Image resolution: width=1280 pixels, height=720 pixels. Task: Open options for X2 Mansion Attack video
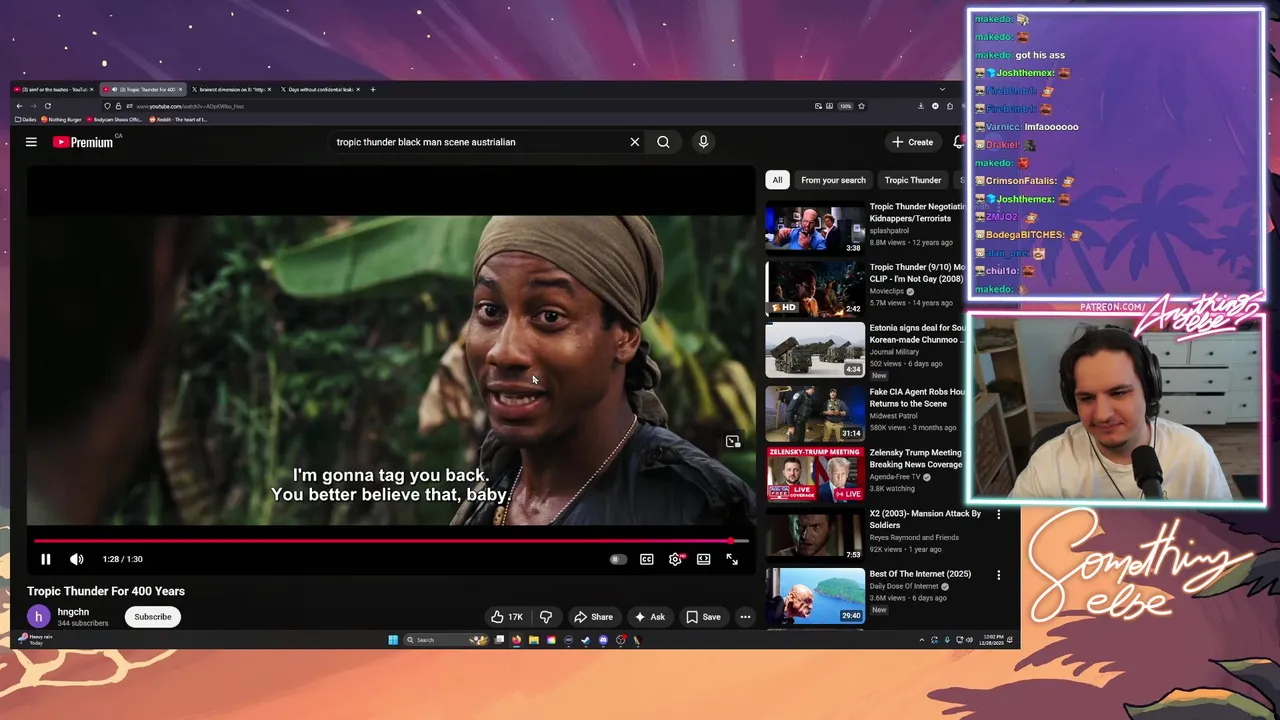(x=998, y=514)
